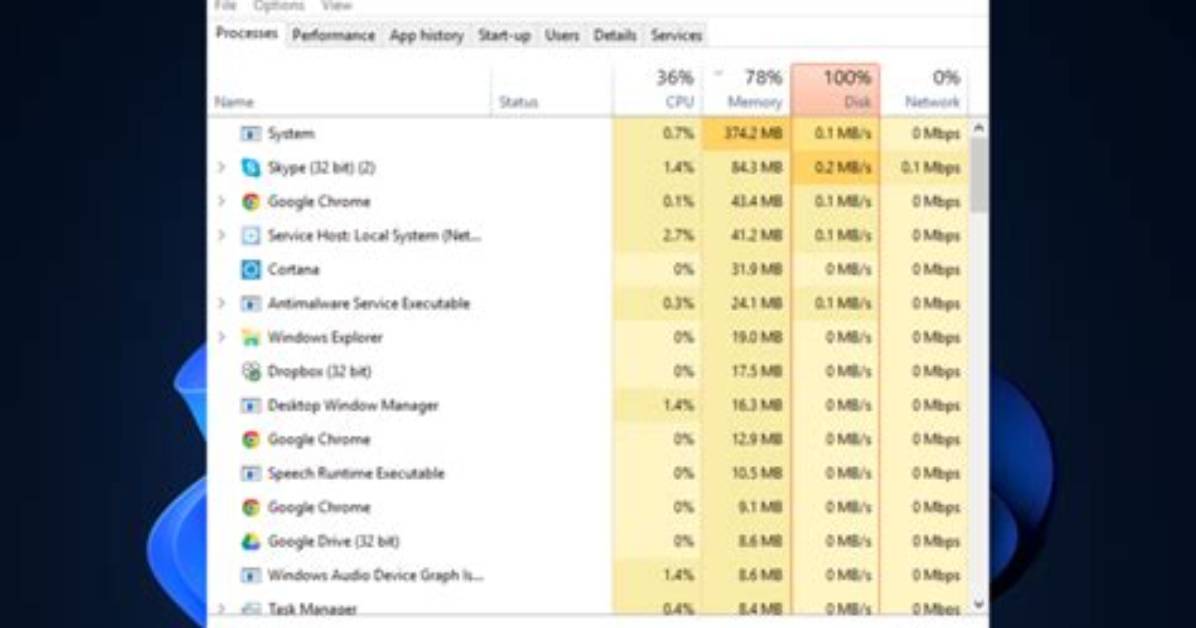Click the Skype process icon

pos(250,168)
